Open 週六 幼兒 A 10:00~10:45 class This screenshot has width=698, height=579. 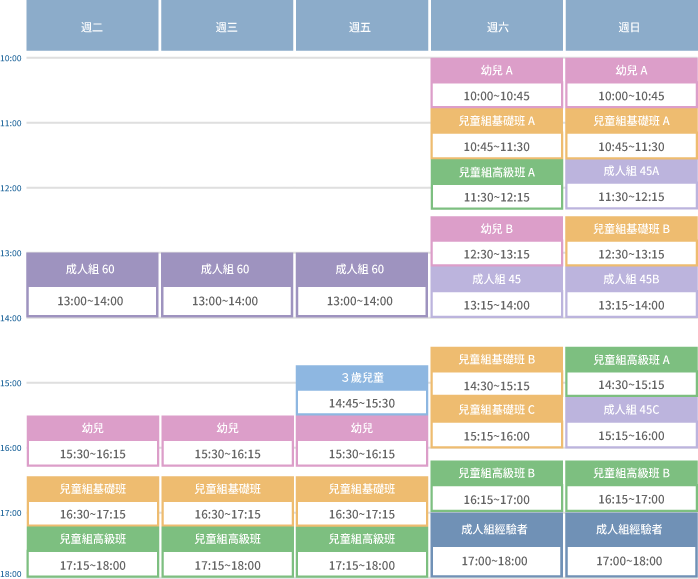(496, 83)
